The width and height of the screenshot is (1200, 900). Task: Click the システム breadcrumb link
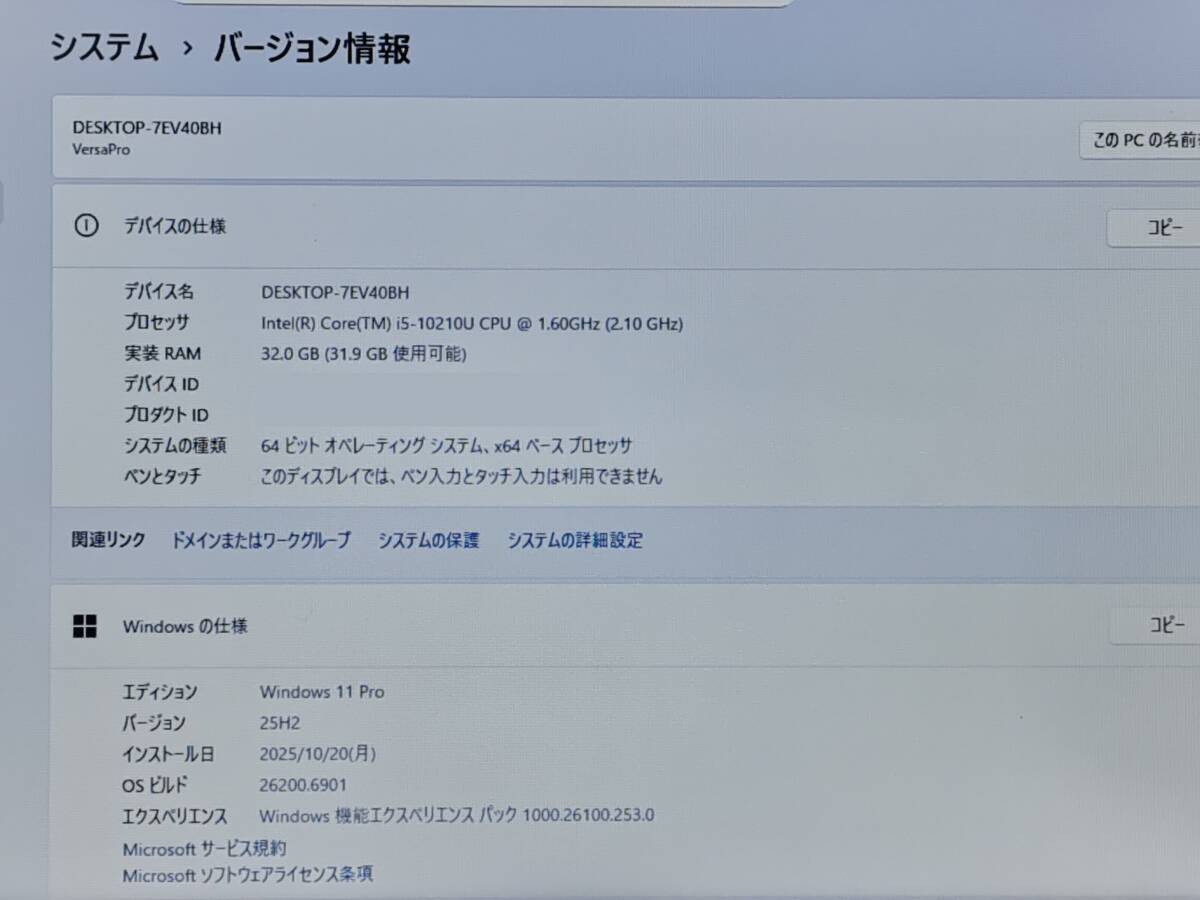[105, 48]
